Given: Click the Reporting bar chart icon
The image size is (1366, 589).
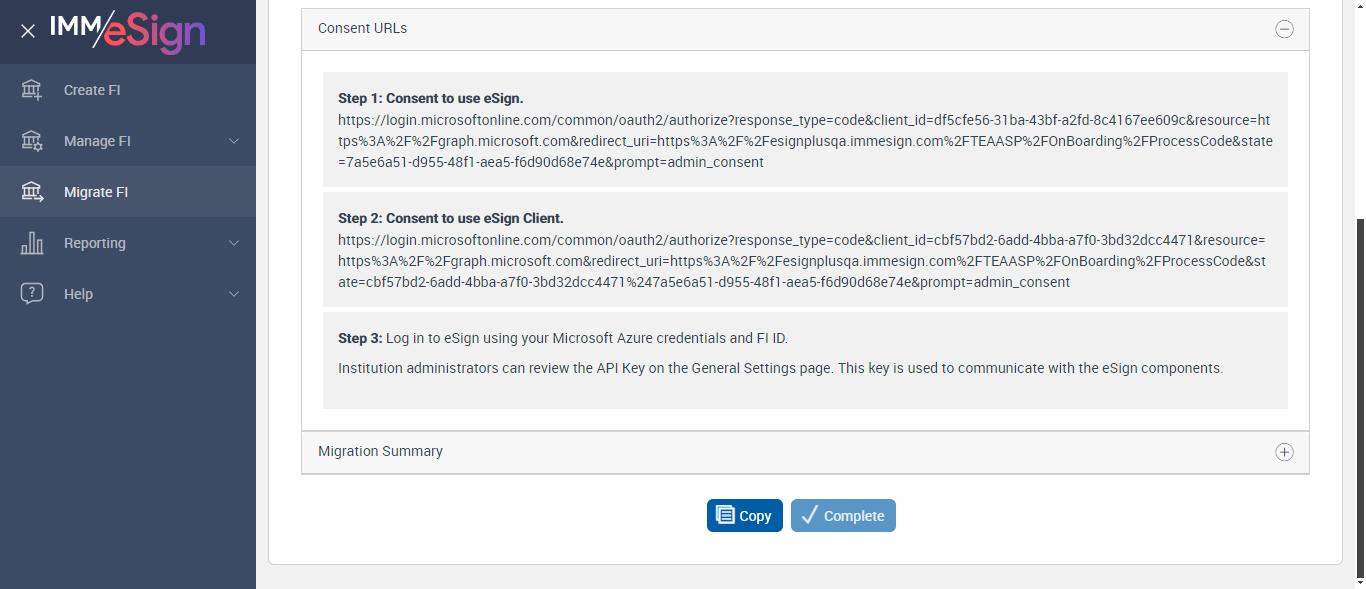Looking at the screenshot, I should pyautogui.click(x=32, y=243).
